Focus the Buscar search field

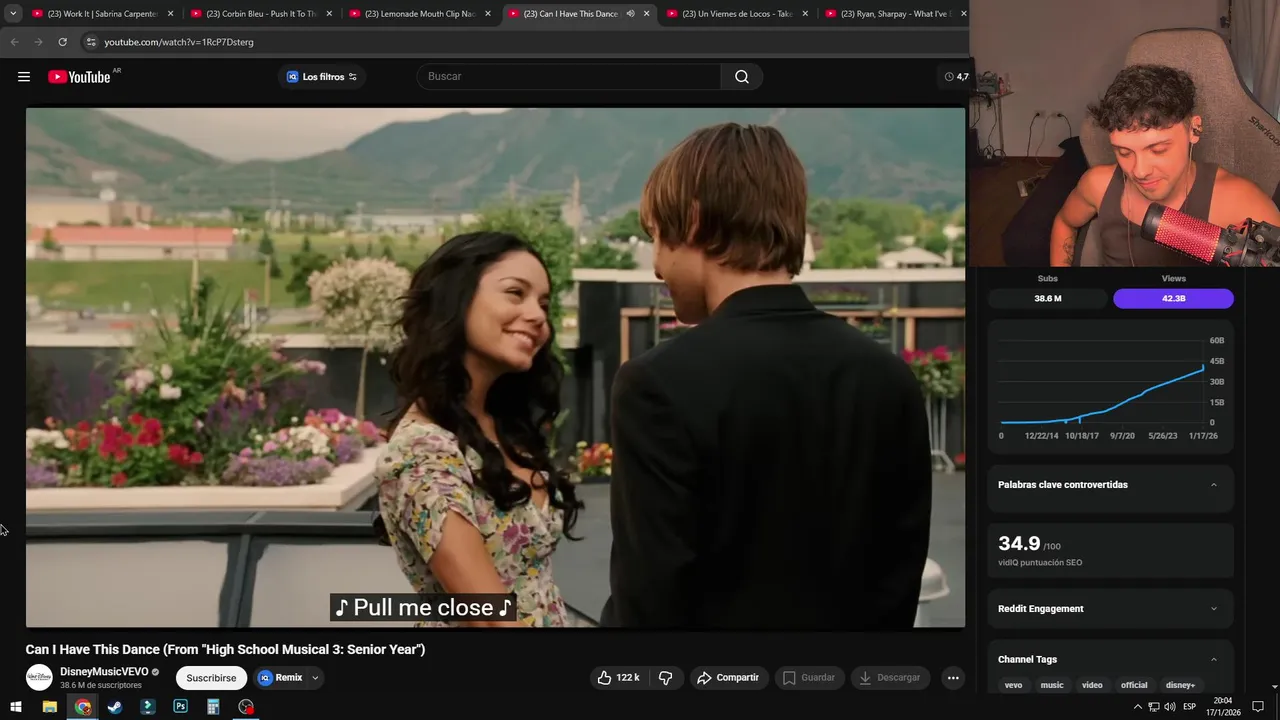(x=569, y=77)
